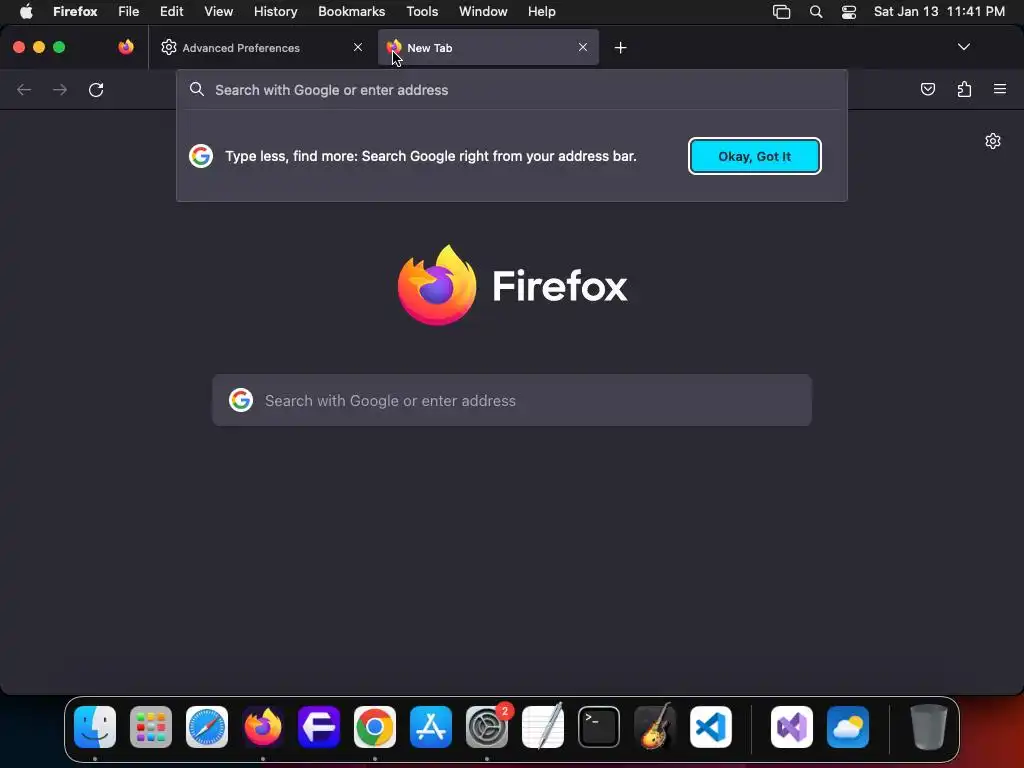Open the weather cloud app in the Dock

pos(848,727)
